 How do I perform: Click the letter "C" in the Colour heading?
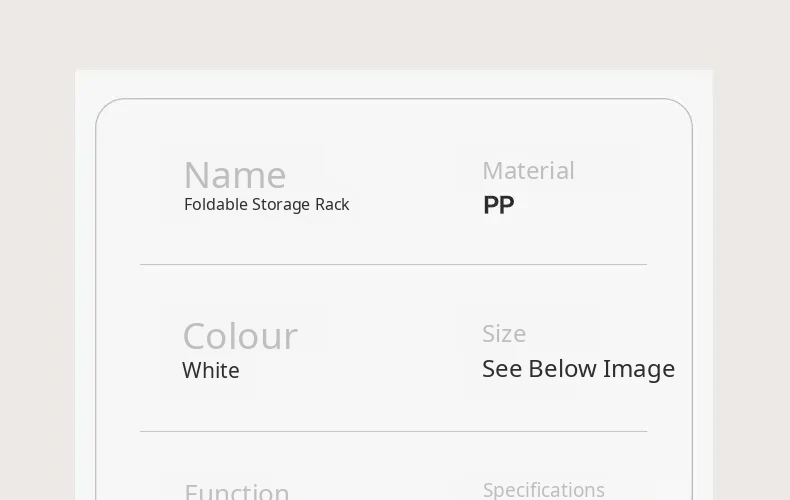(x=196, y=337)
